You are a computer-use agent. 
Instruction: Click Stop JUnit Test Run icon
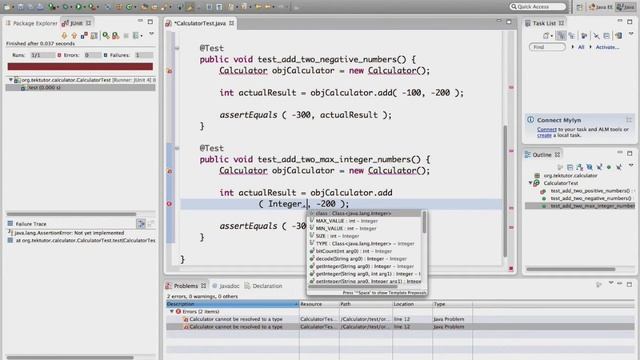point(126,36)
